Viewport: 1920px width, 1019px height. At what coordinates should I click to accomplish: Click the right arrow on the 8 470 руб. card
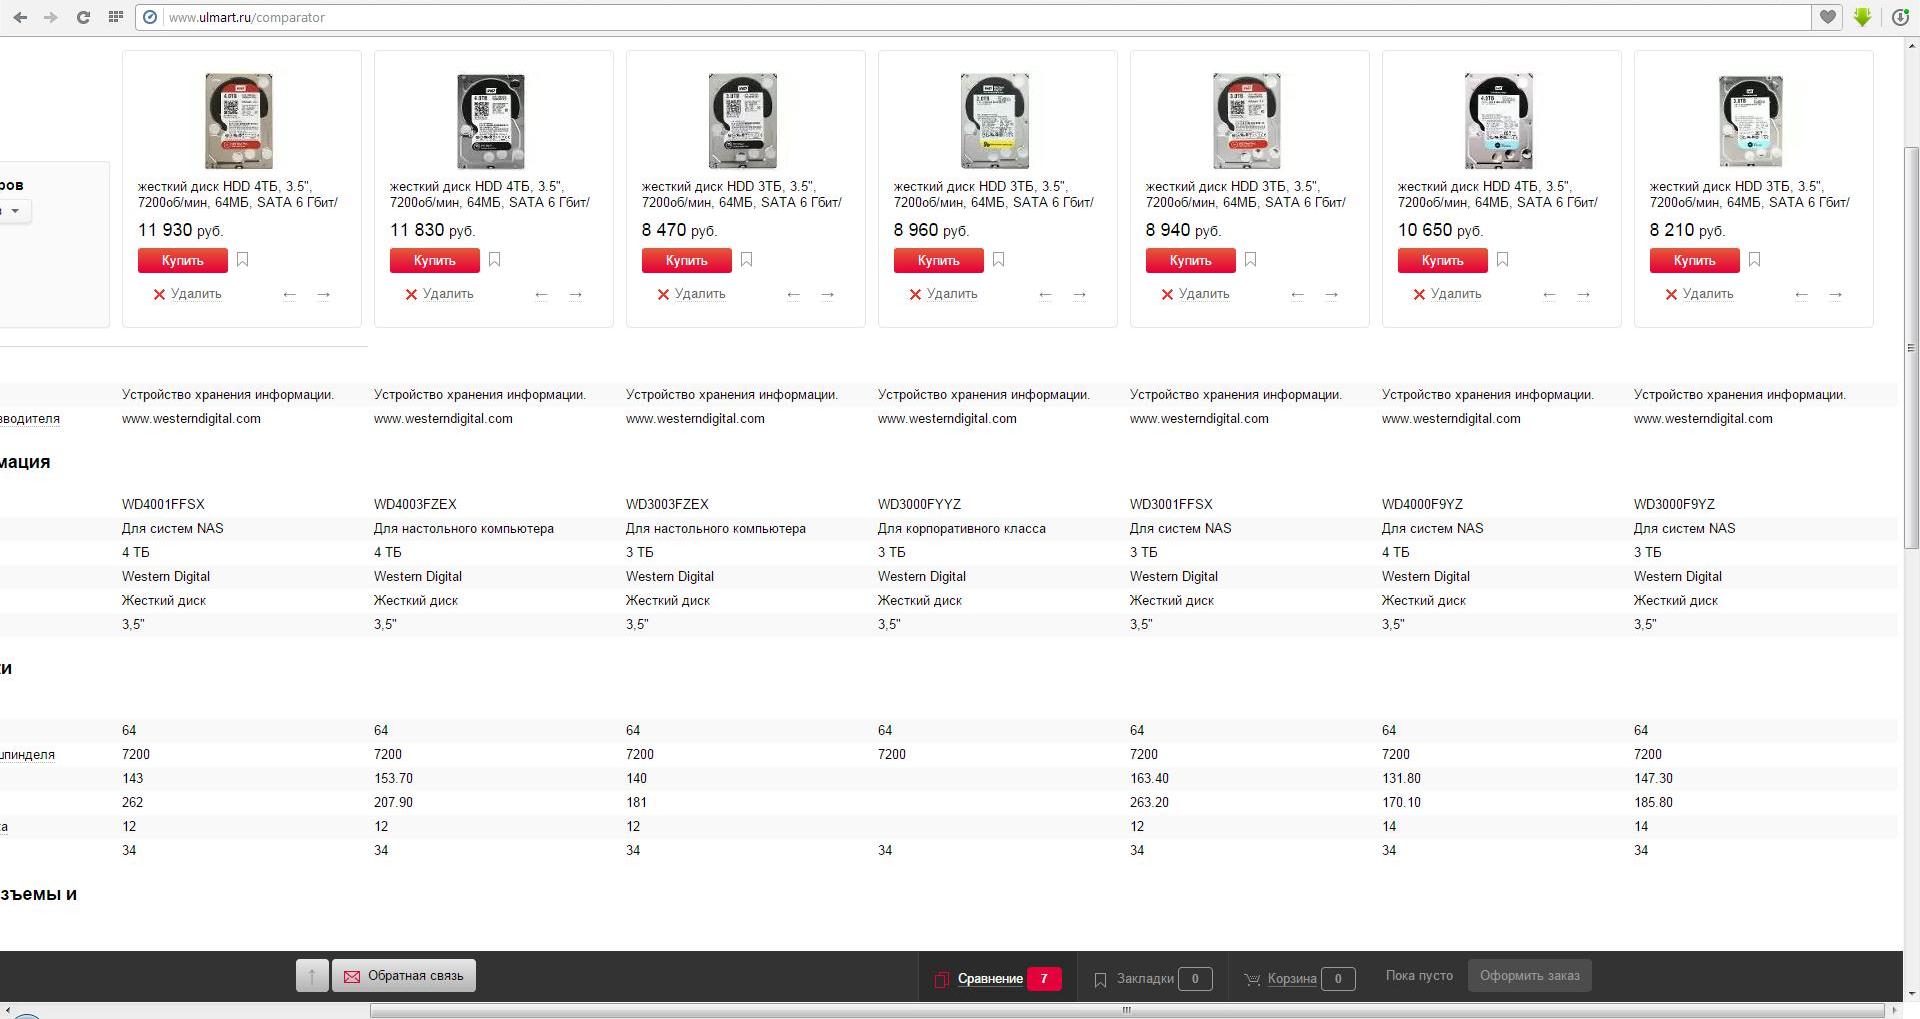(x=828, y=295)
